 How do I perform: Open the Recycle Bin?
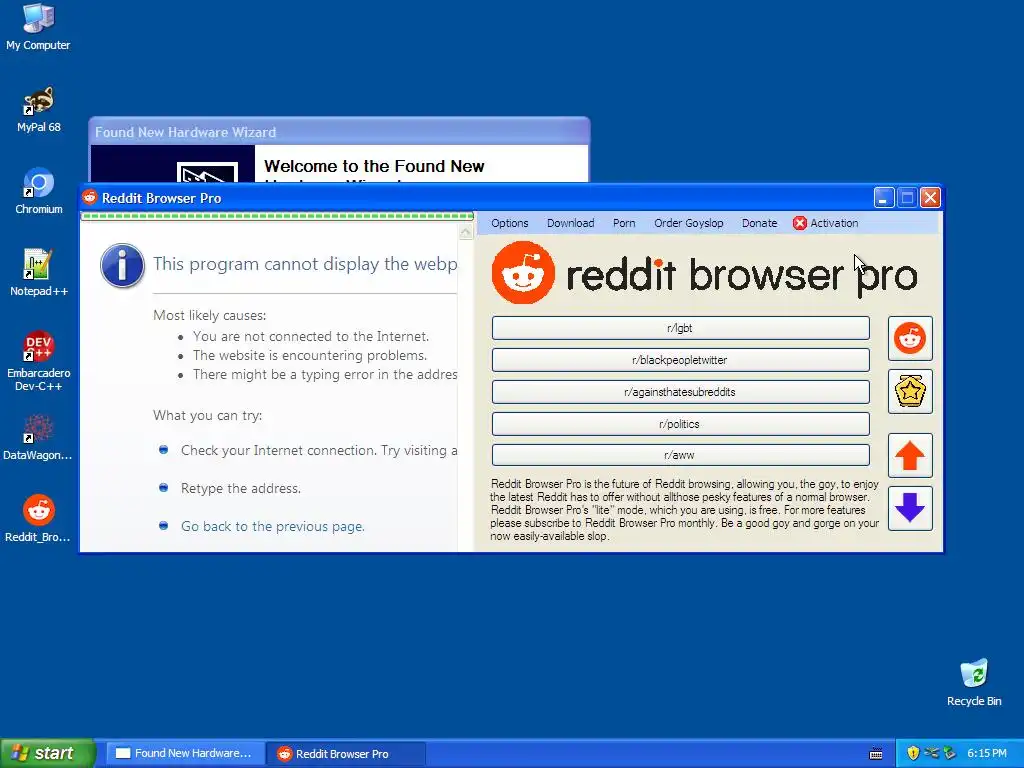tap(974, 683)
